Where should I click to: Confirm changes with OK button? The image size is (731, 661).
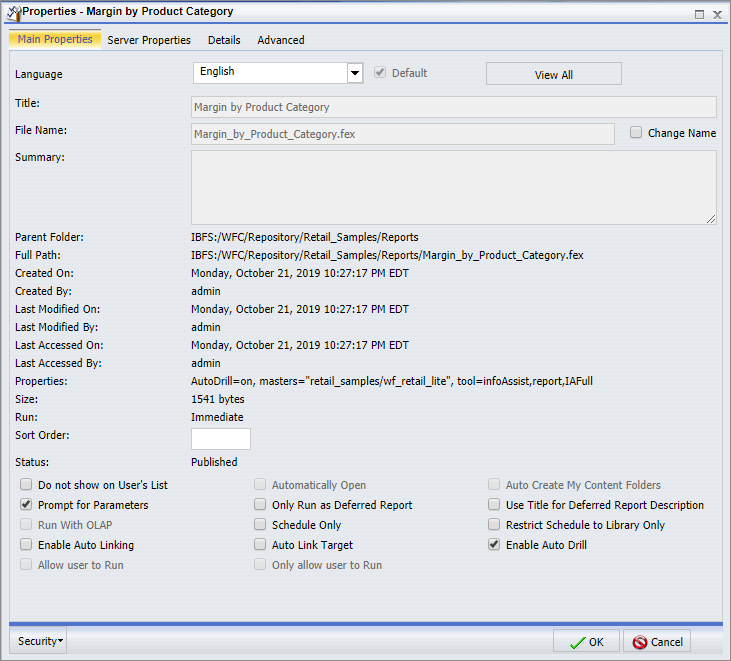point(586,642)
